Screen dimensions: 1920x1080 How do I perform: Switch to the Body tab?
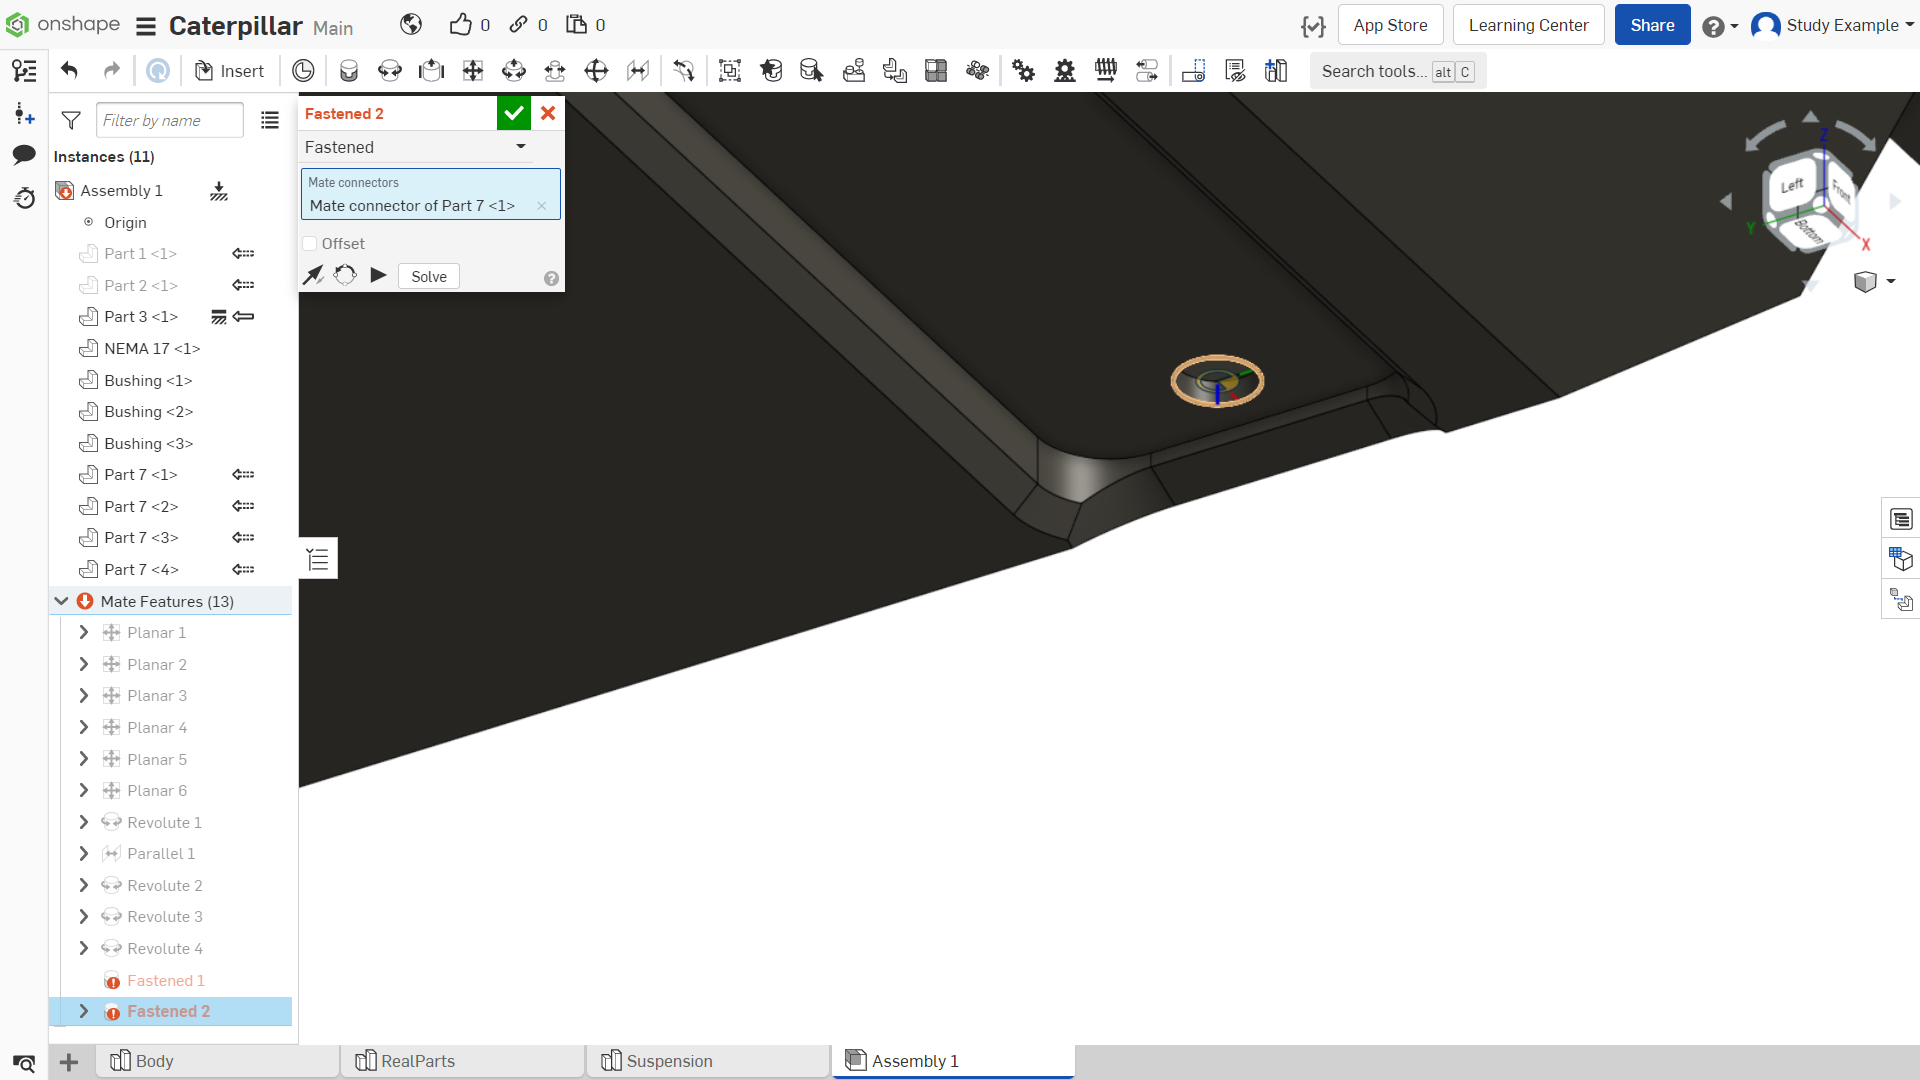[217, 1061]
